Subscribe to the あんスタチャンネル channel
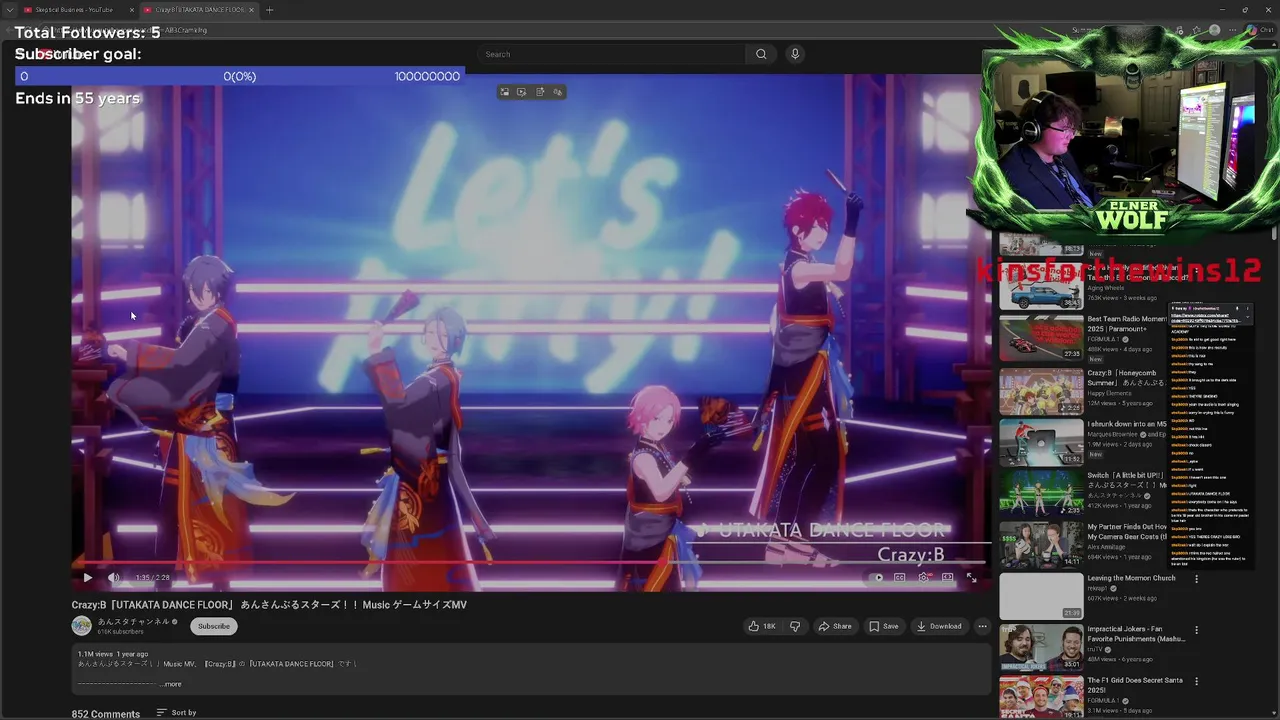 (x=213, y=626)
